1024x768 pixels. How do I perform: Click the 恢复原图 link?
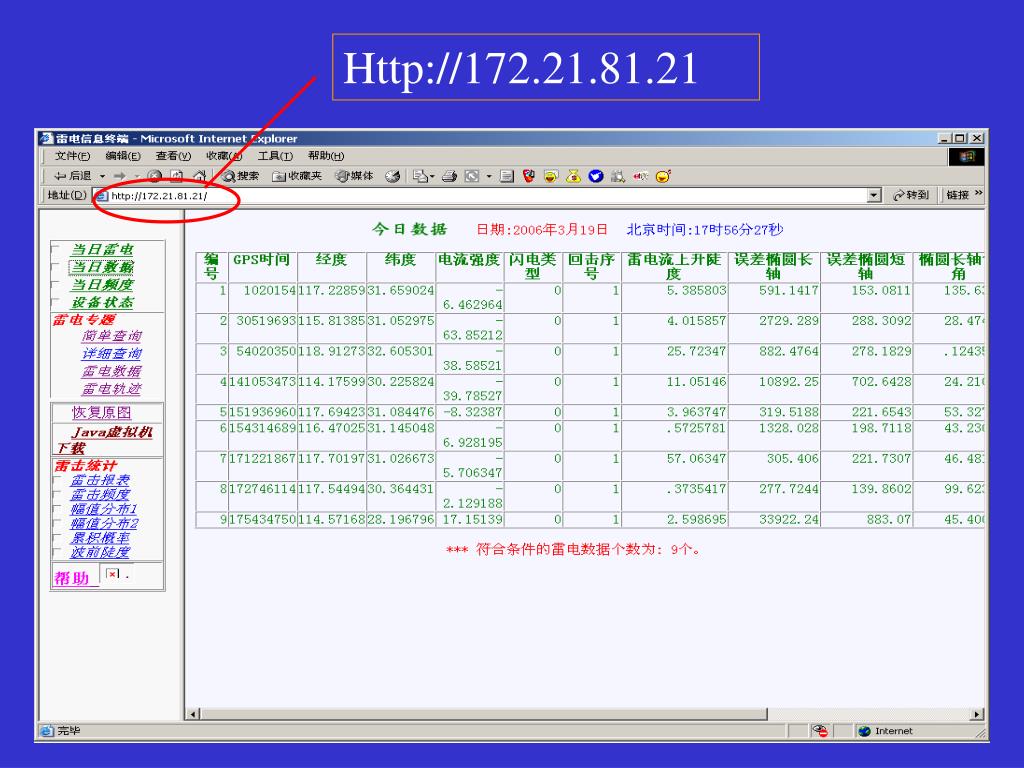click(x=101, y=413)
